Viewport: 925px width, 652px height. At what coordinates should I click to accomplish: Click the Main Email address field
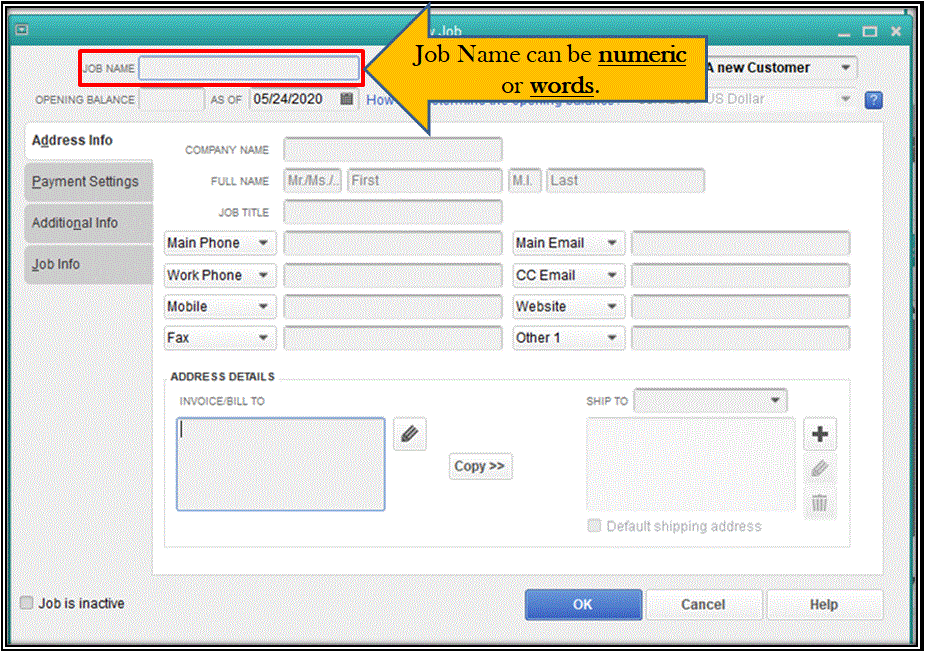740,243
